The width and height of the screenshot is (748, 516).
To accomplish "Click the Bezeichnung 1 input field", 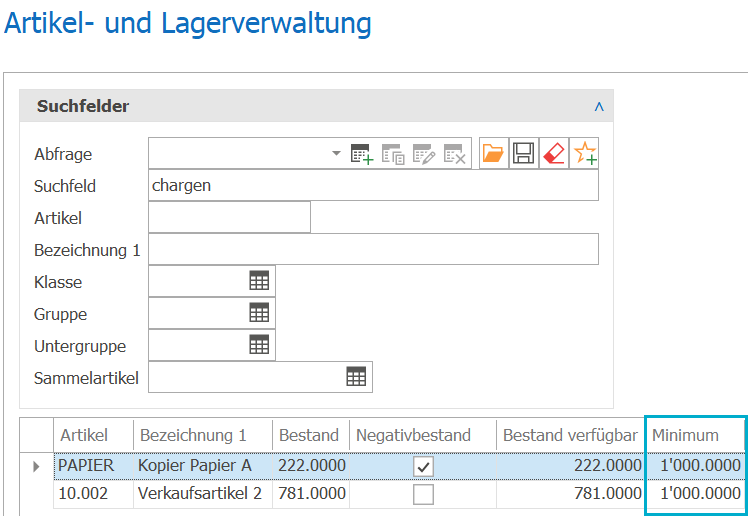I will pyautogui.click(x=373, y=249).
